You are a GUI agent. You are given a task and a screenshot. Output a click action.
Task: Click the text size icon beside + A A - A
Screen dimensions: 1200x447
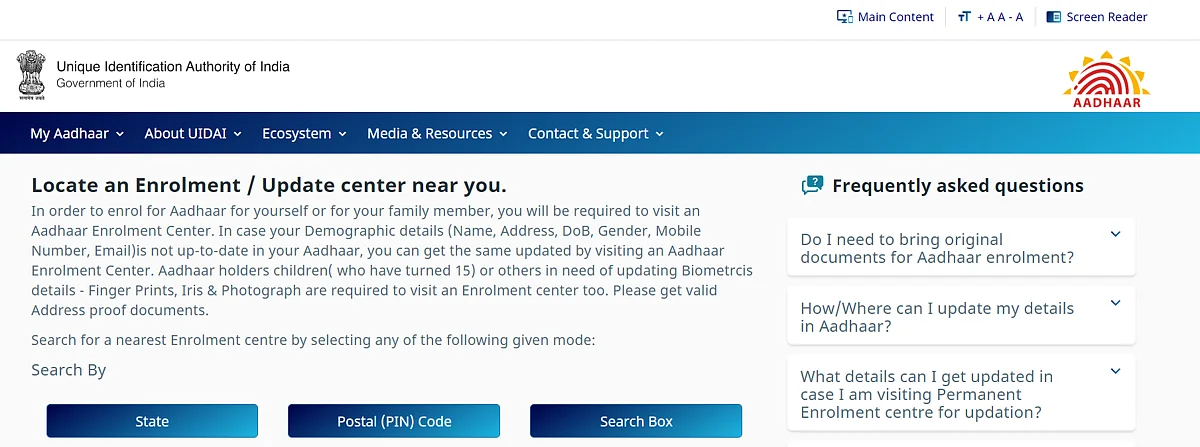click(x=964, y=17)
